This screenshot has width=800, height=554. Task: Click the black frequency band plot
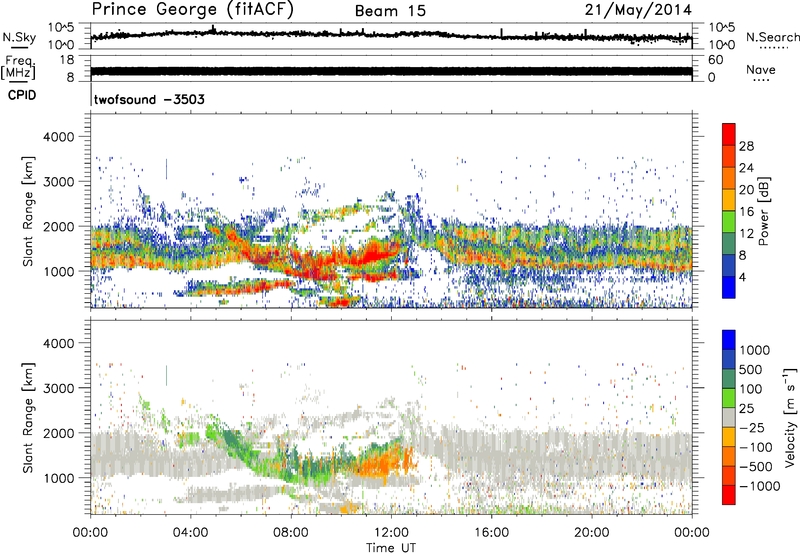pyautogui.click(x=391, y=71)
